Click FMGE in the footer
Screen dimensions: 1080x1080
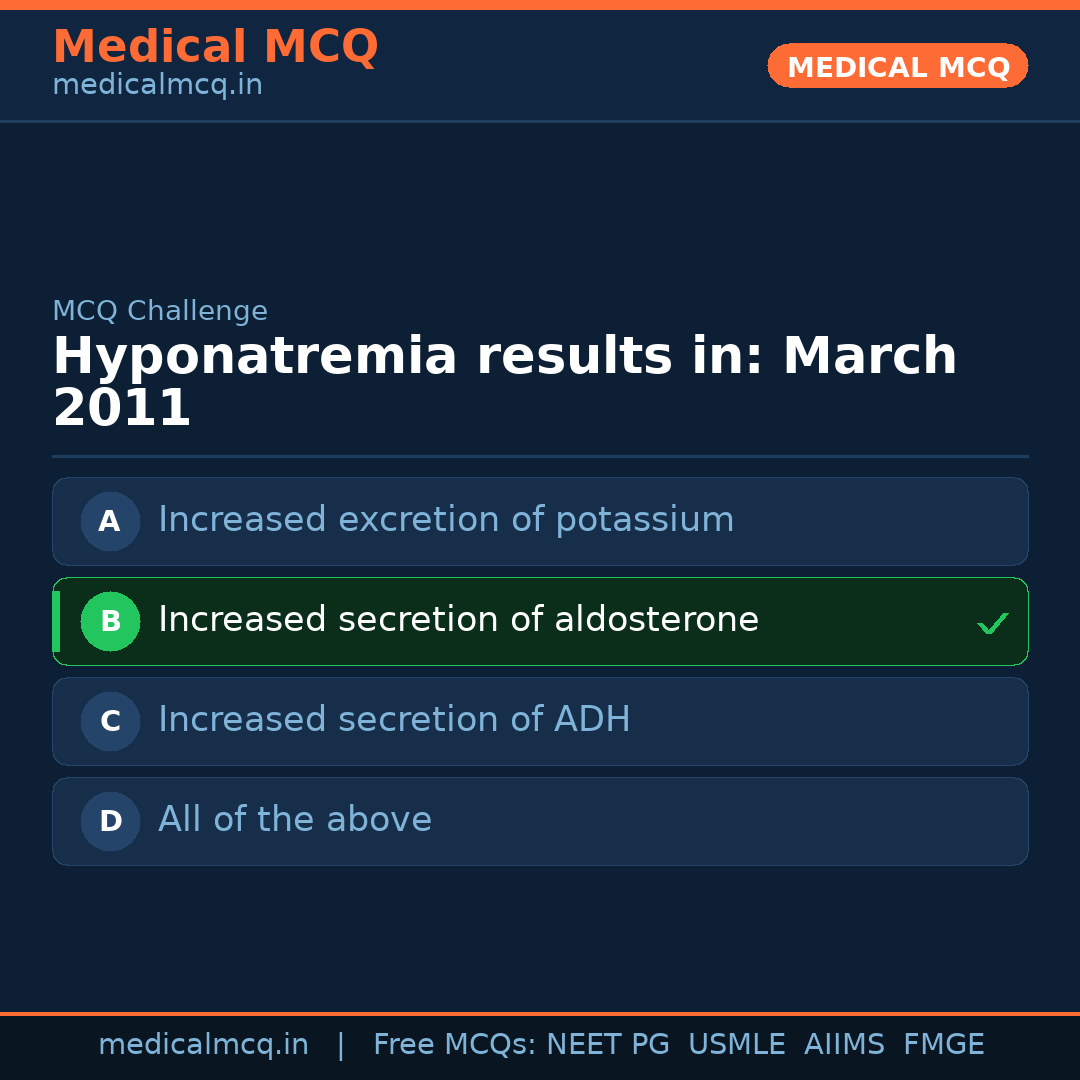click(x=943, y=1045)
